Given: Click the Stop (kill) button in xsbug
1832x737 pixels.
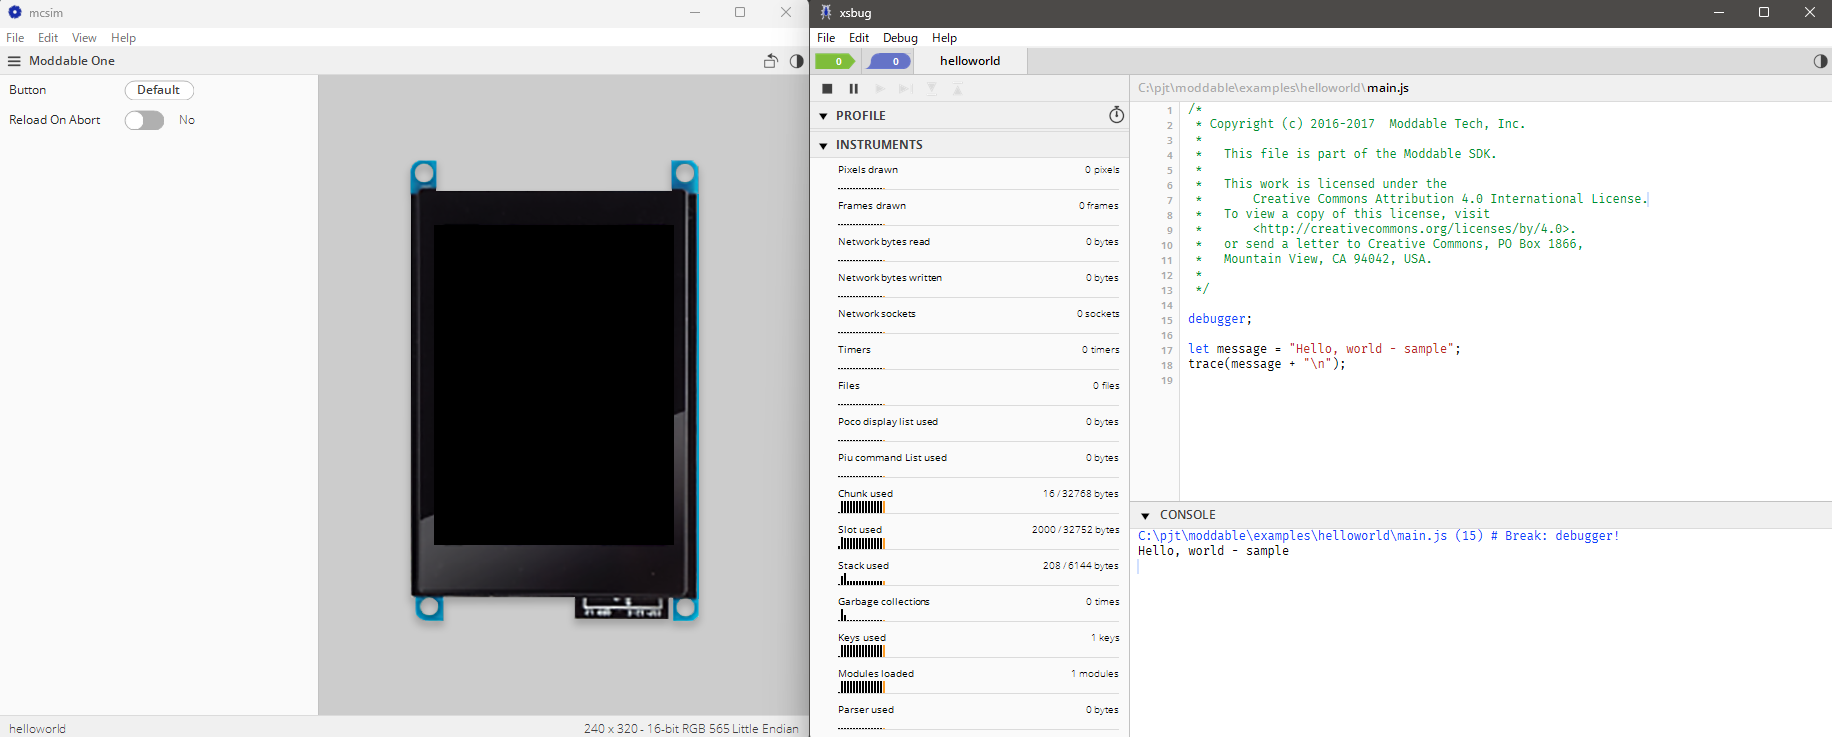Looking at the screenshot, I should point(827,89).
